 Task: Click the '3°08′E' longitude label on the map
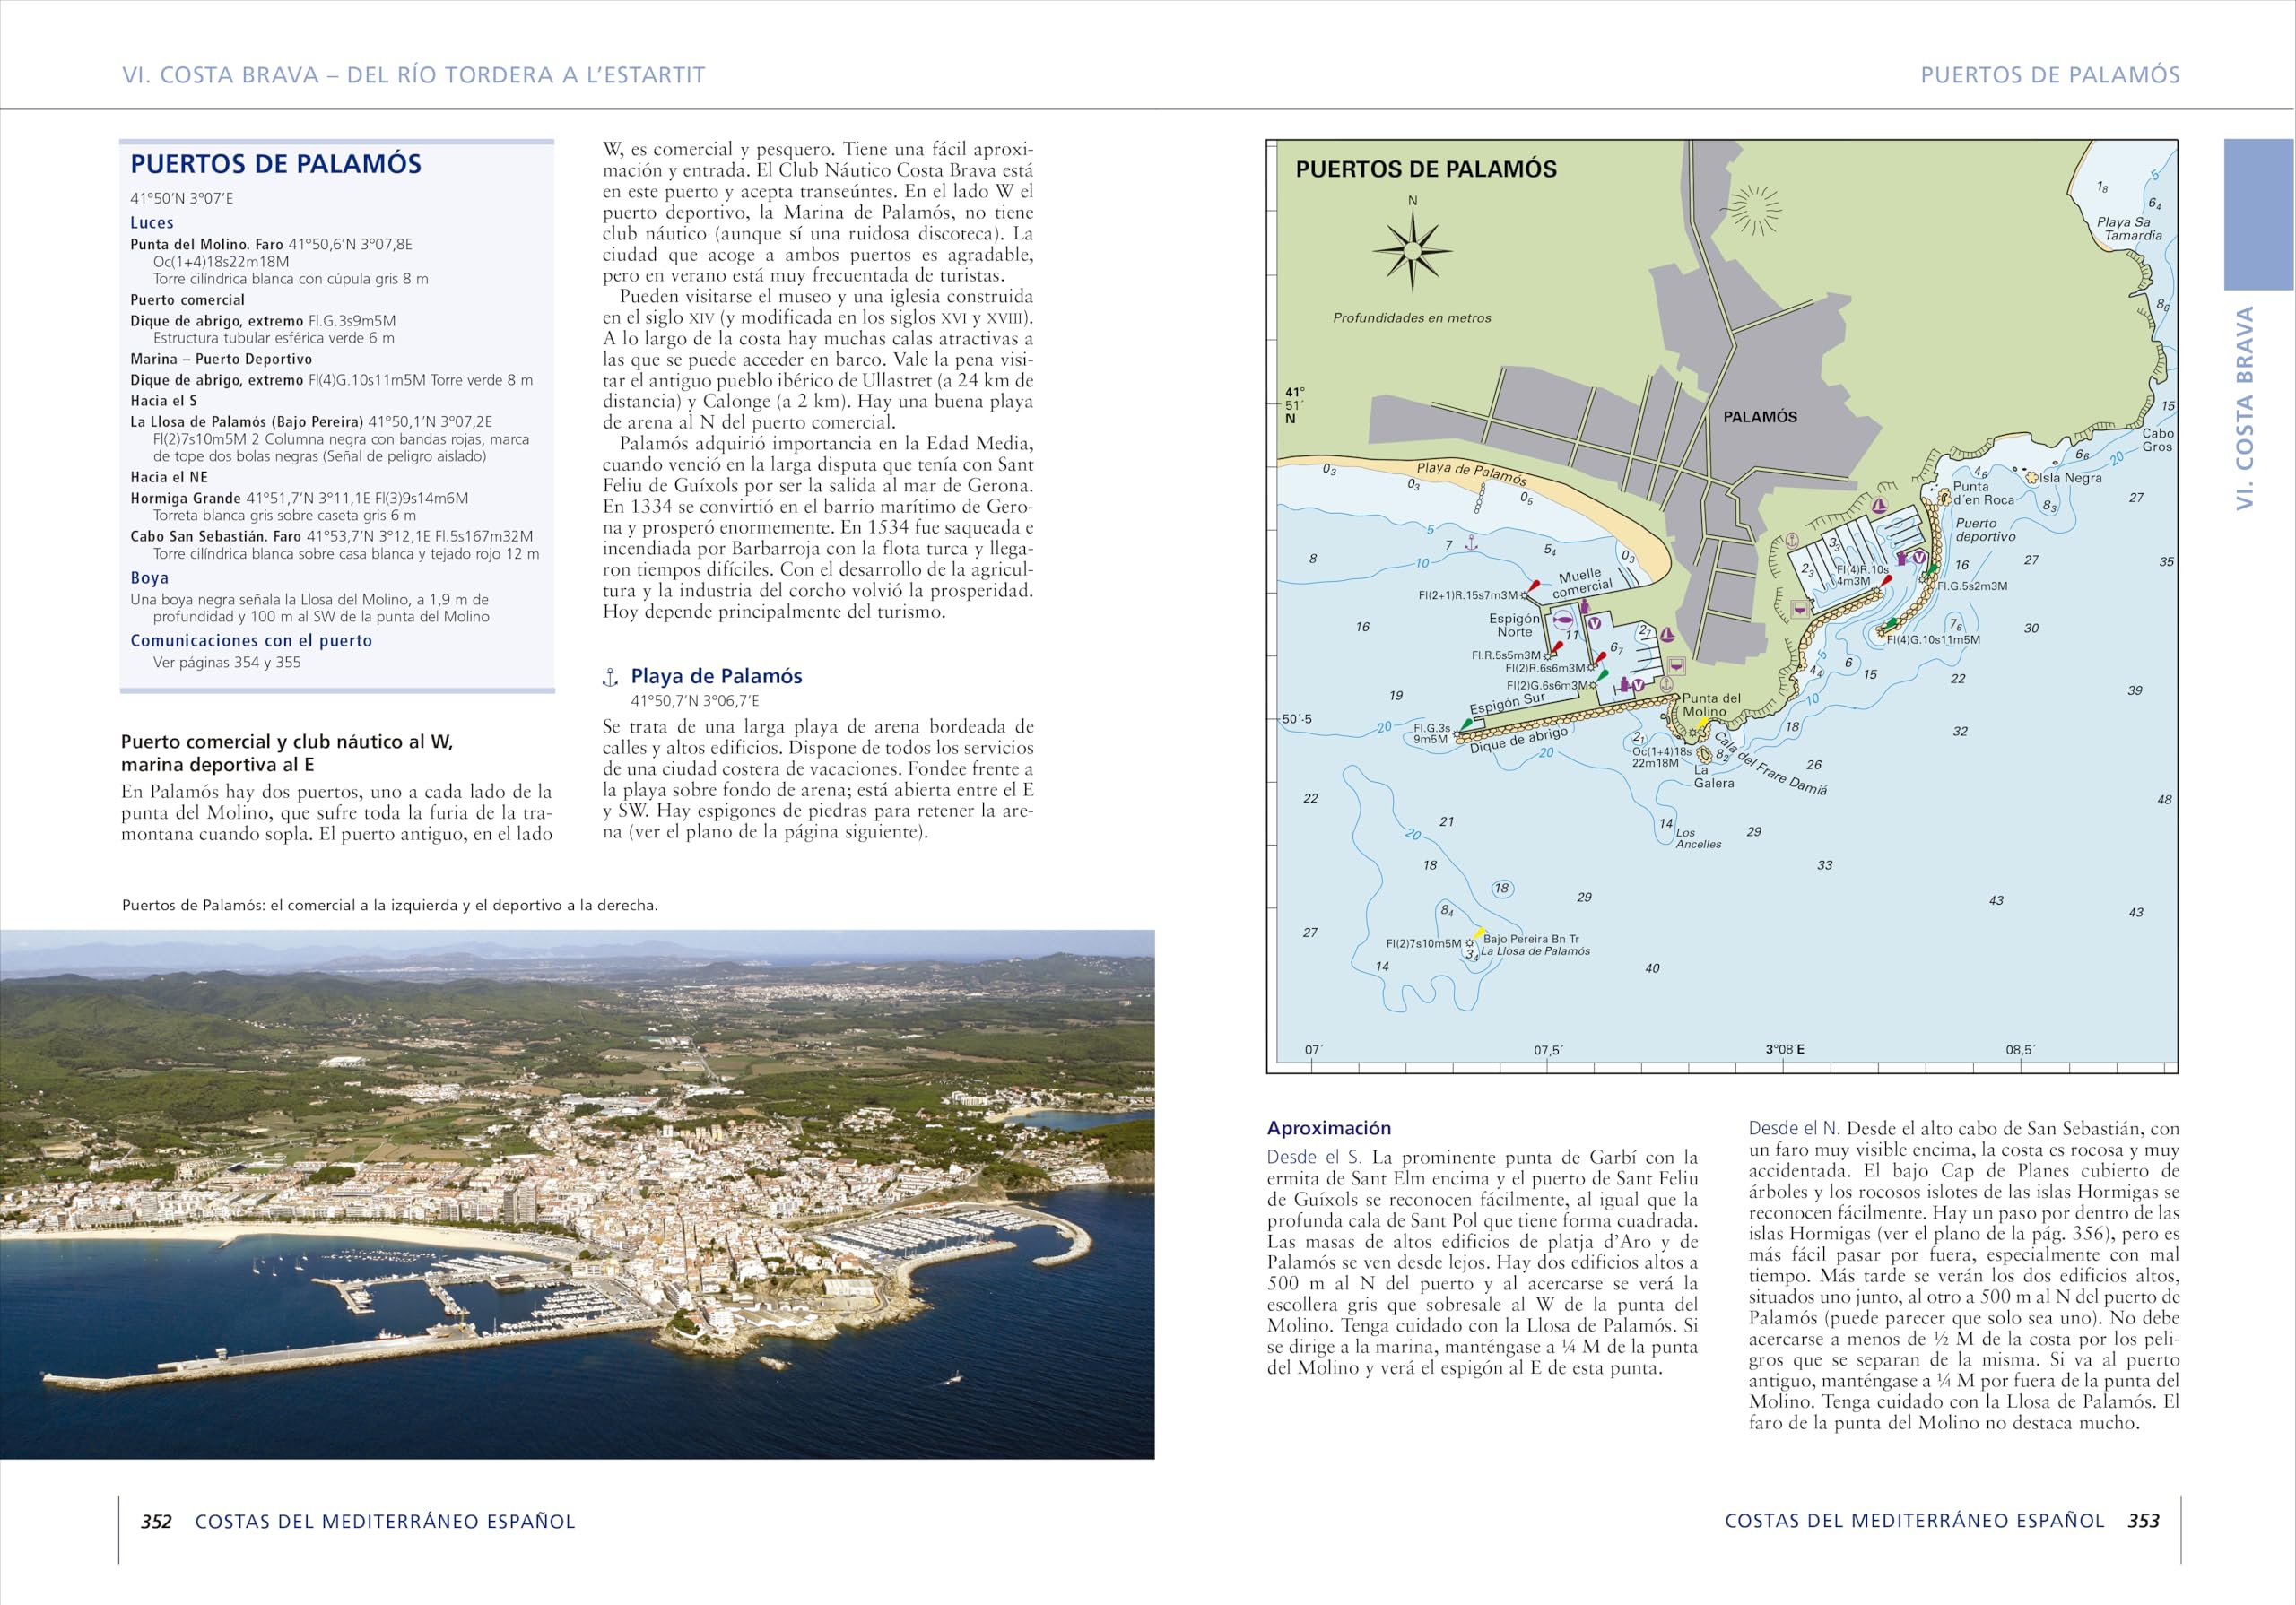[x=1785, y=1050]
